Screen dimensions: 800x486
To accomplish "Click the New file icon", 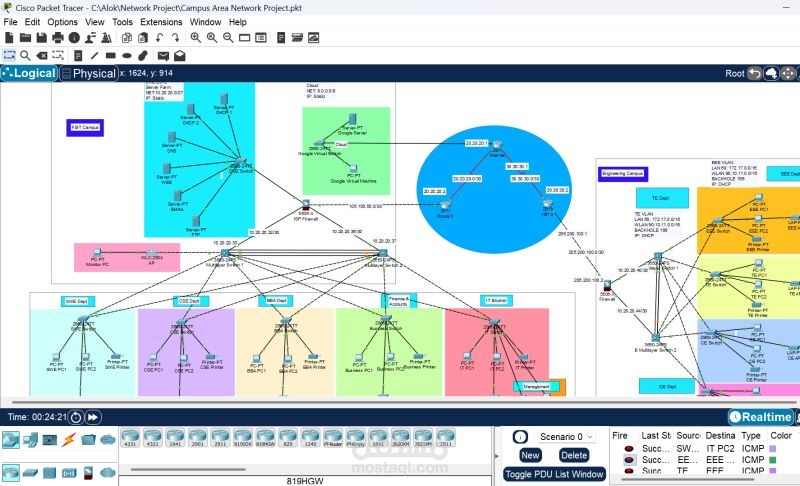I will [x=9, y=38].
